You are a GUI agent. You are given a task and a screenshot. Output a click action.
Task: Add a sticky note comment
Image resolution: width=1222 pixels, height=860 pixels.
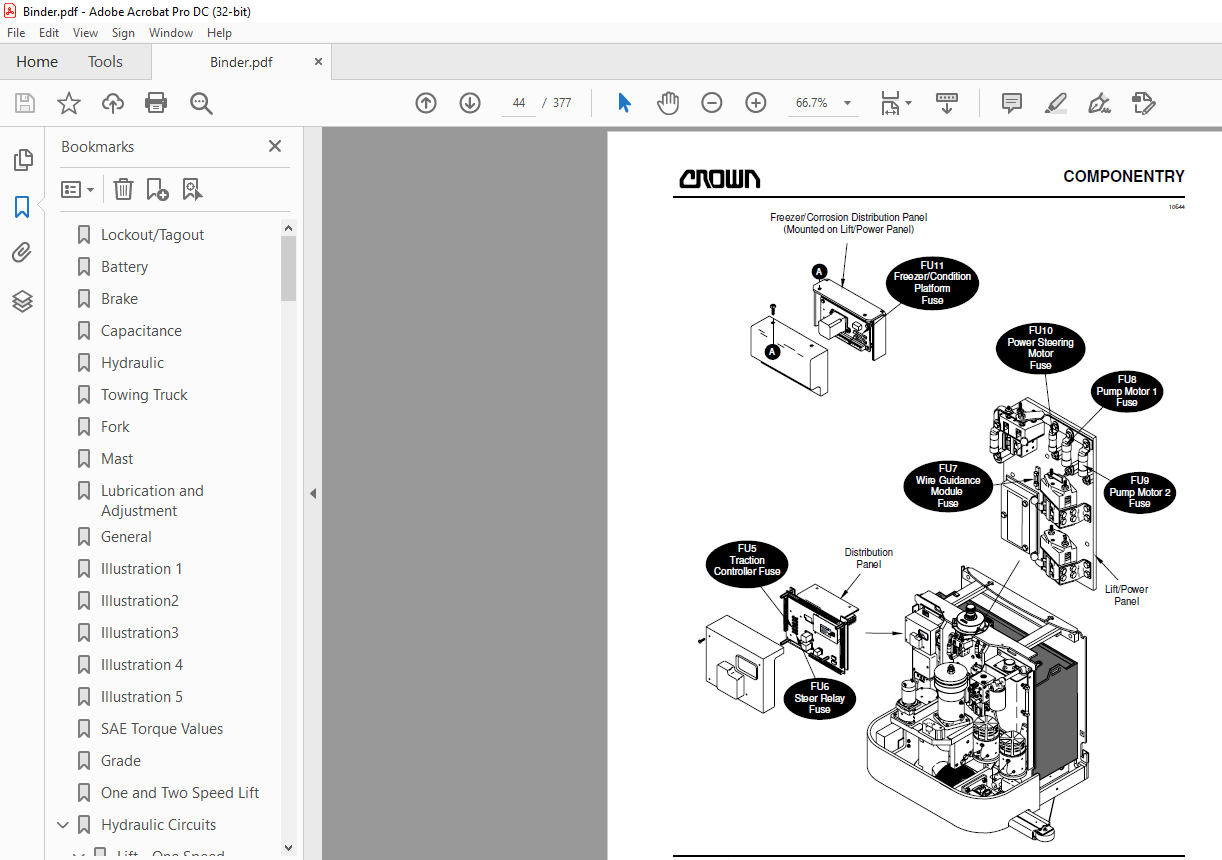pos(1011,103)
